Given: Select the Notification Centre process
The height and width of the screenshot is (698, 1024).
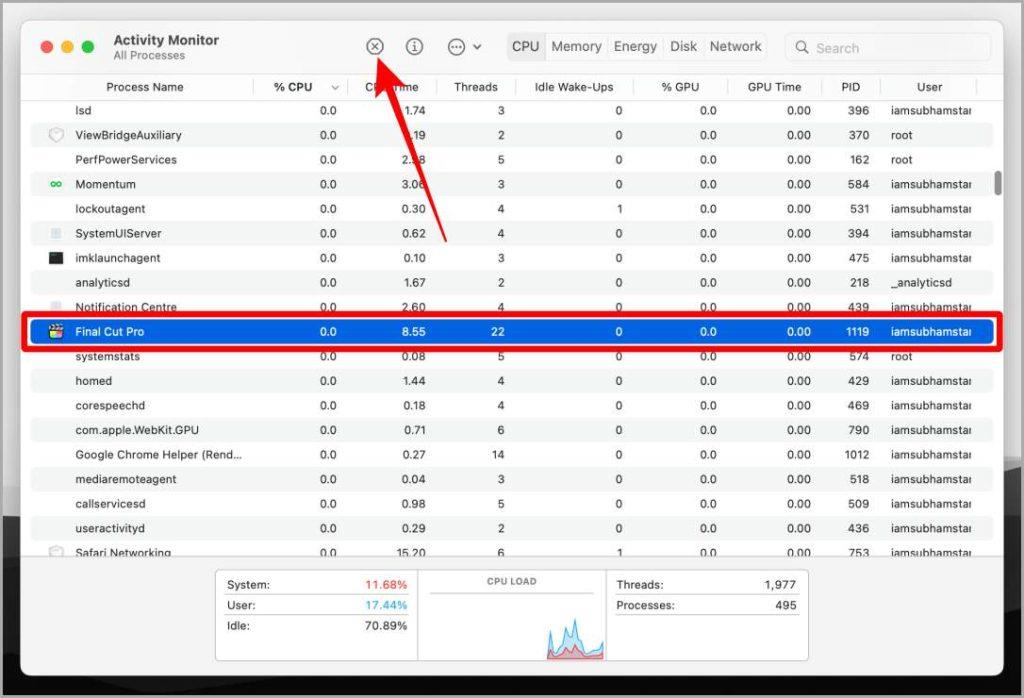Looking at the screenshot, I should 125,307.
